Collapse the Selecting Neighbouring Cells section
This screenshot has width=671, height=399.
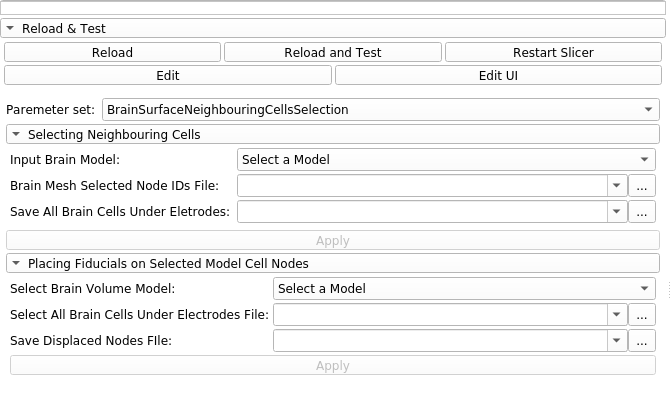click(333, 134)
